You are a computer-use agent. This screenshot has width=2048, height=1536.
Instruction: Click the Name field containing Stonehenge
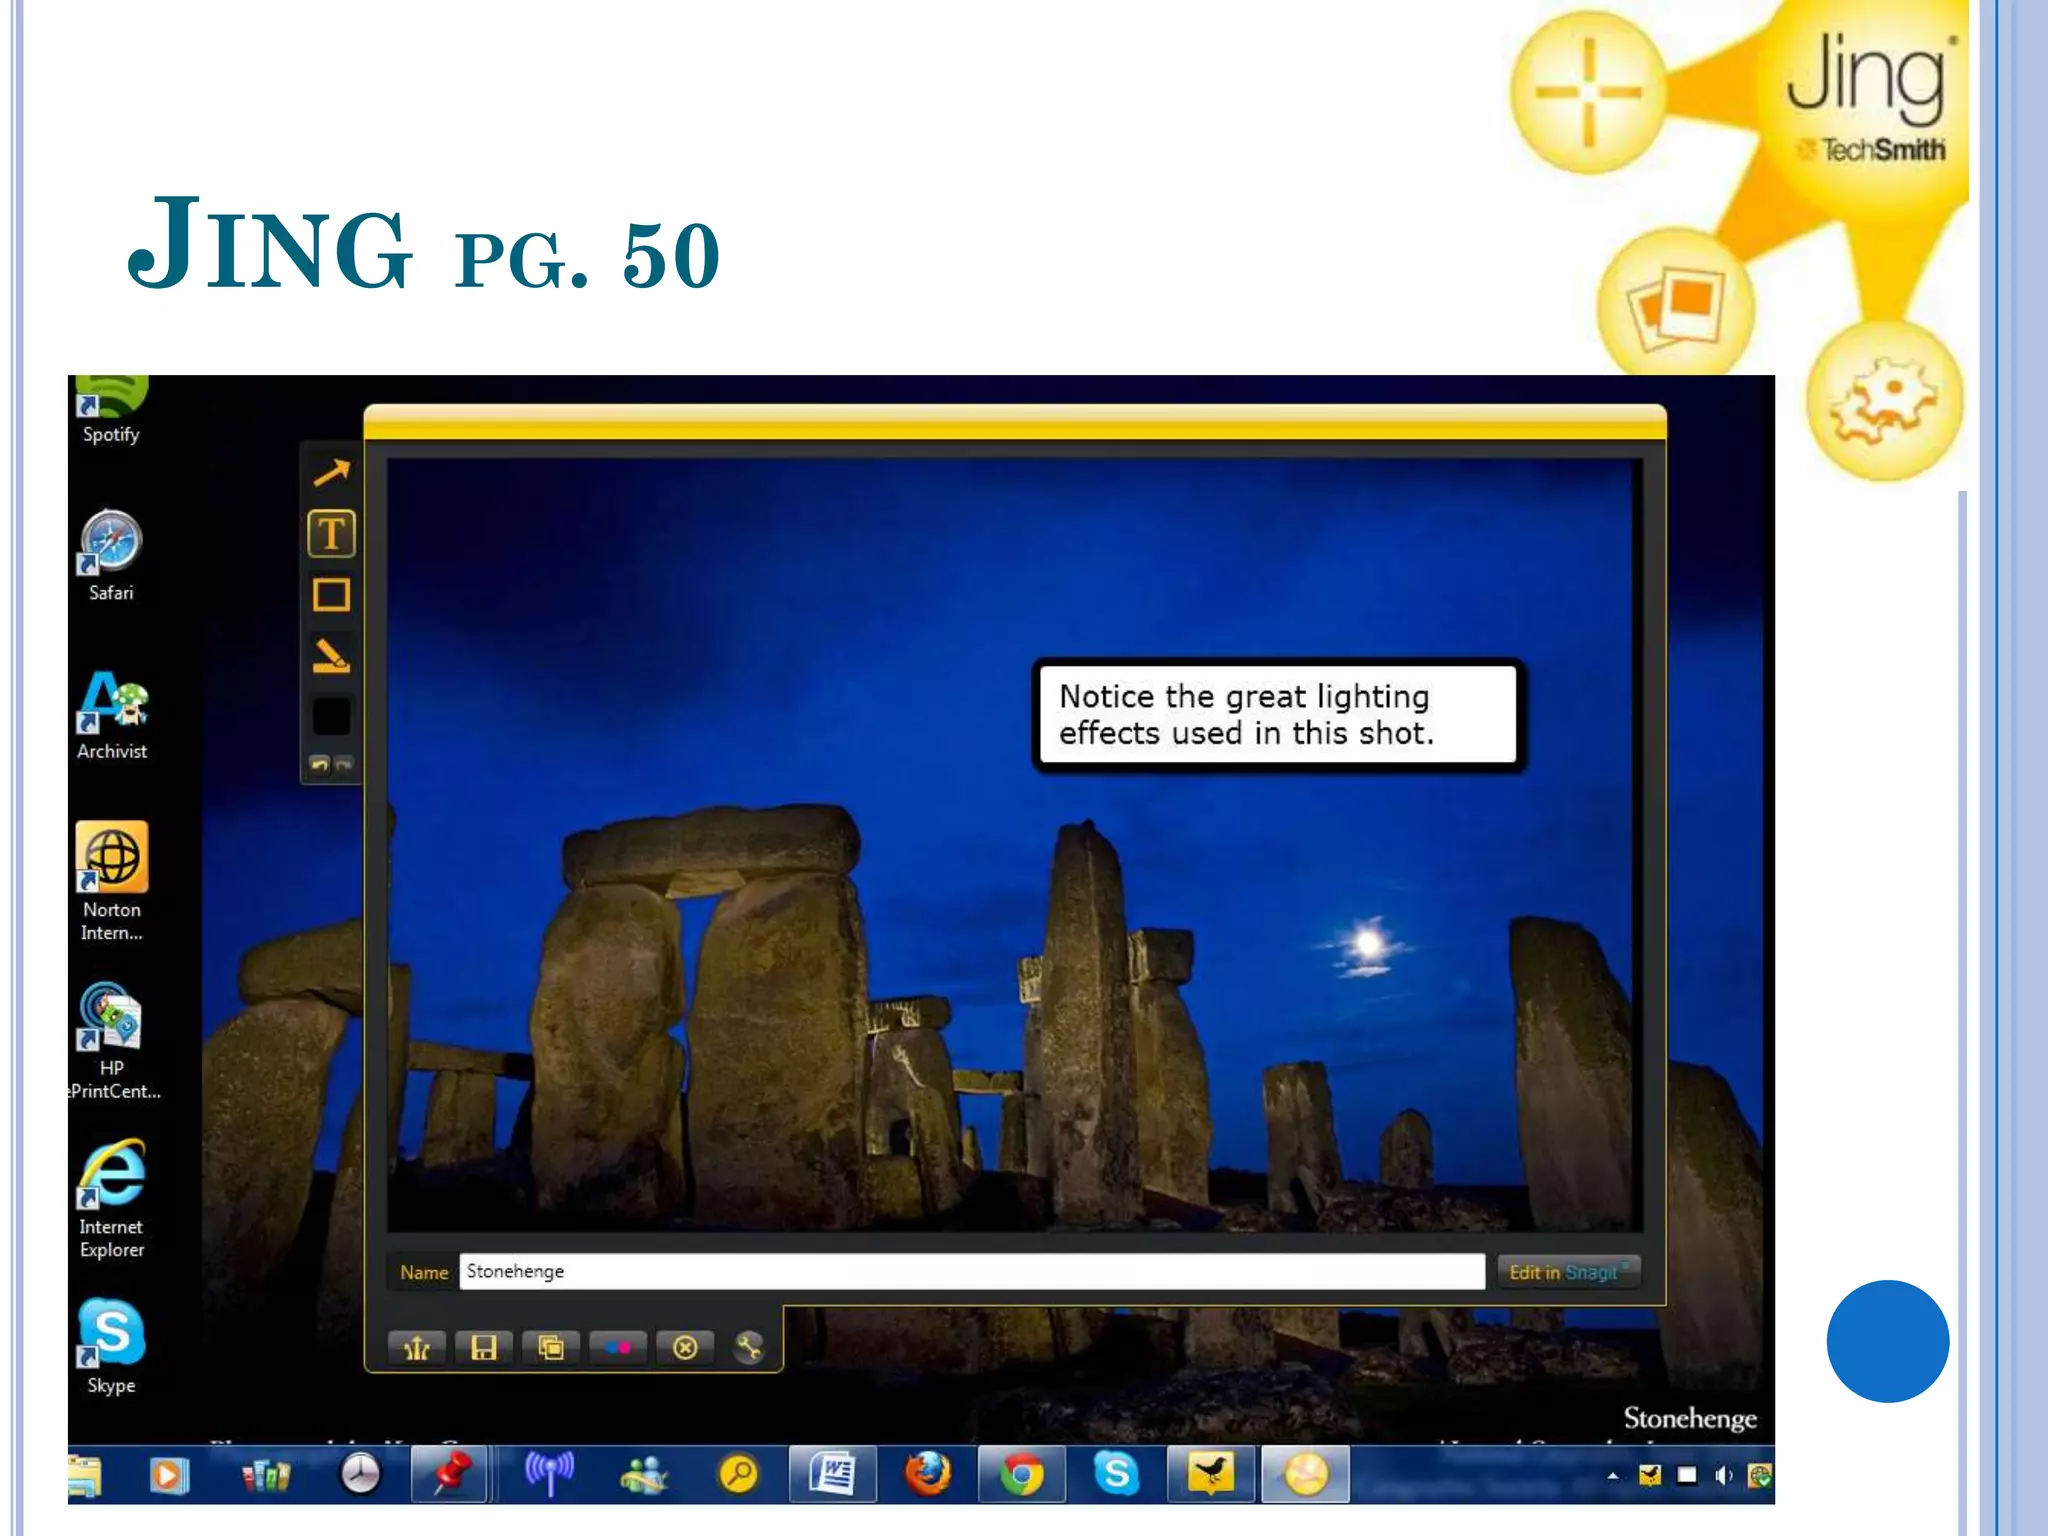pos(970,1271)
